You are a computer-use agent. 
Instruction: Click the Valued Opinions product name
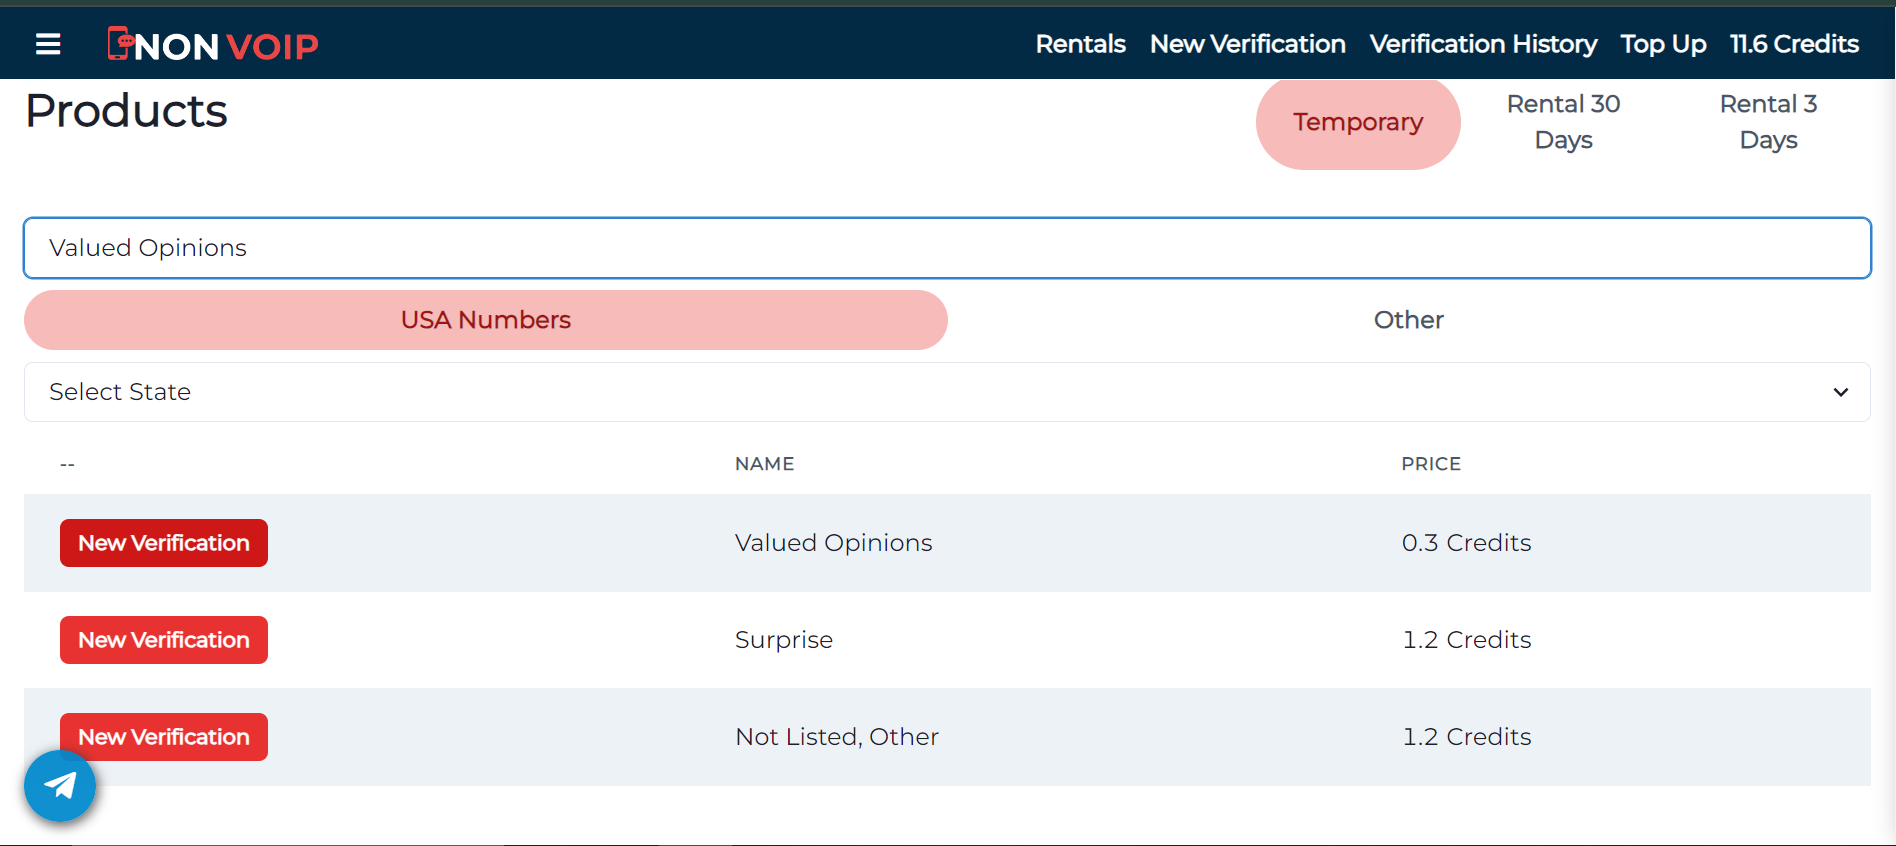point(834,543)
